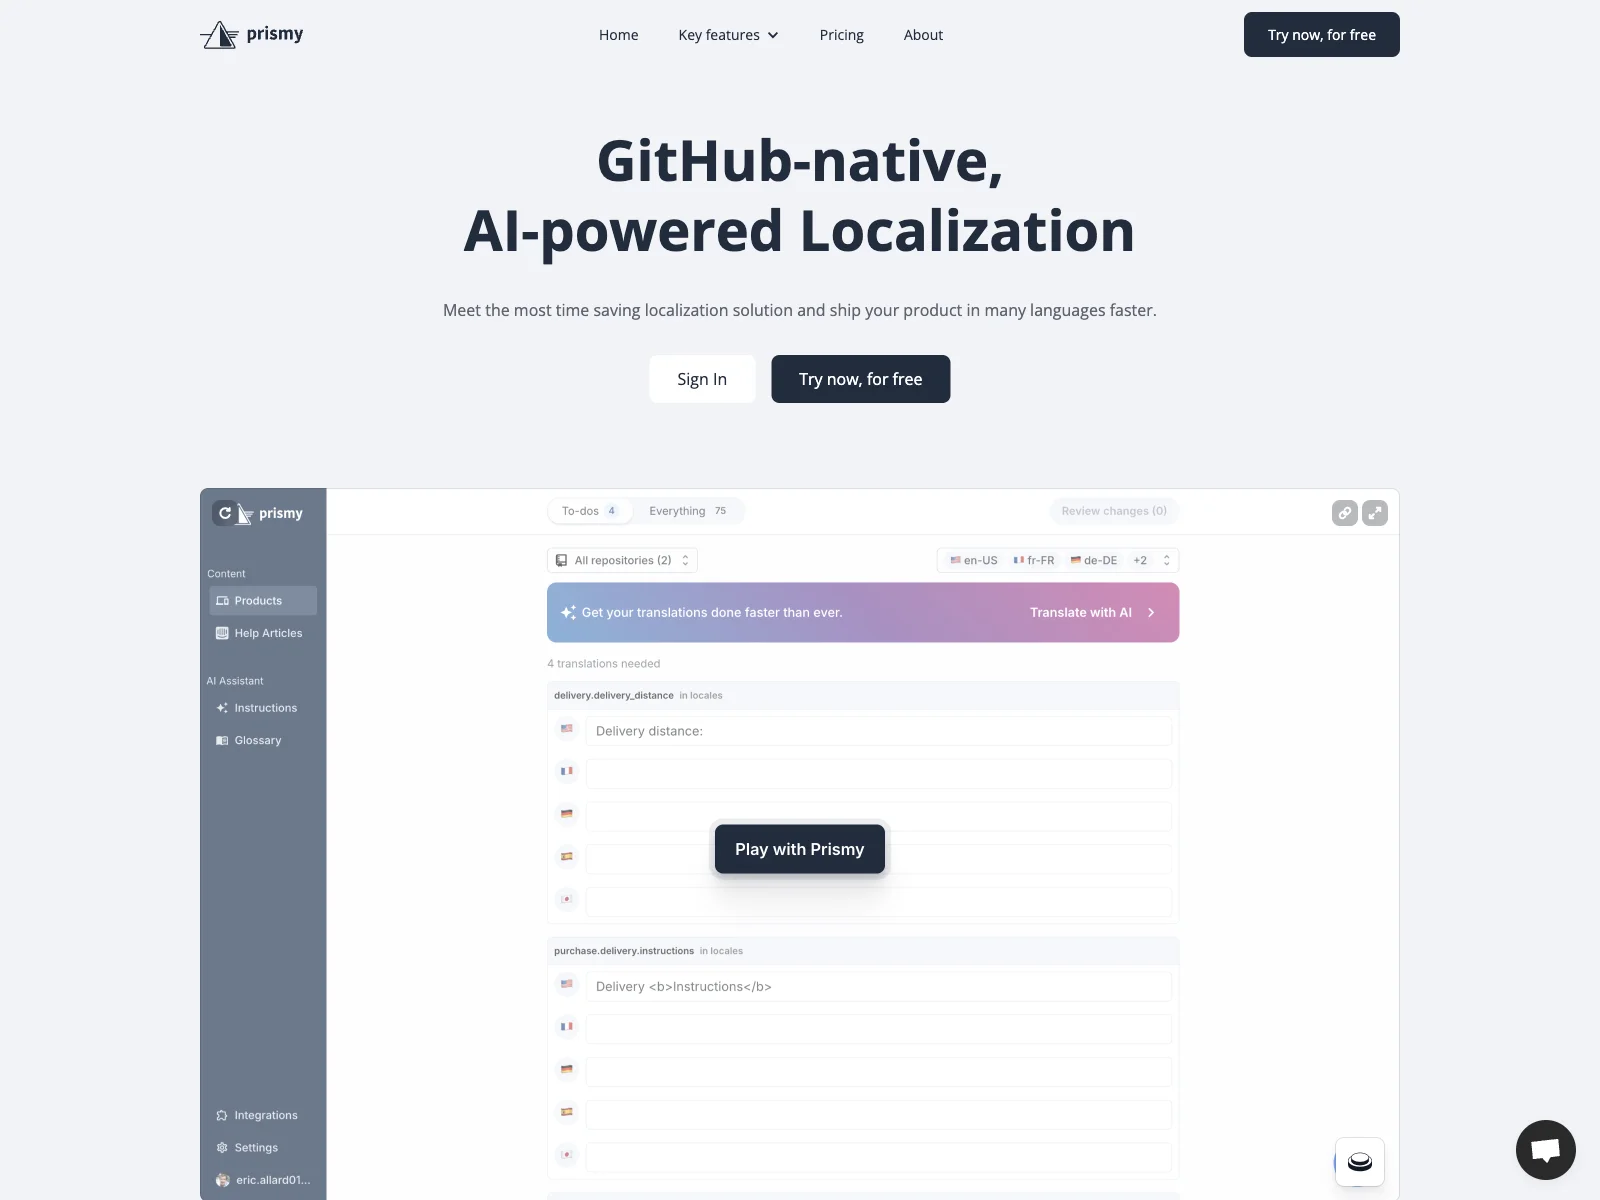Viewport: 1600px width, 1200px height.
Task: Switch to the To-dos tab
Action: [590, 511]
